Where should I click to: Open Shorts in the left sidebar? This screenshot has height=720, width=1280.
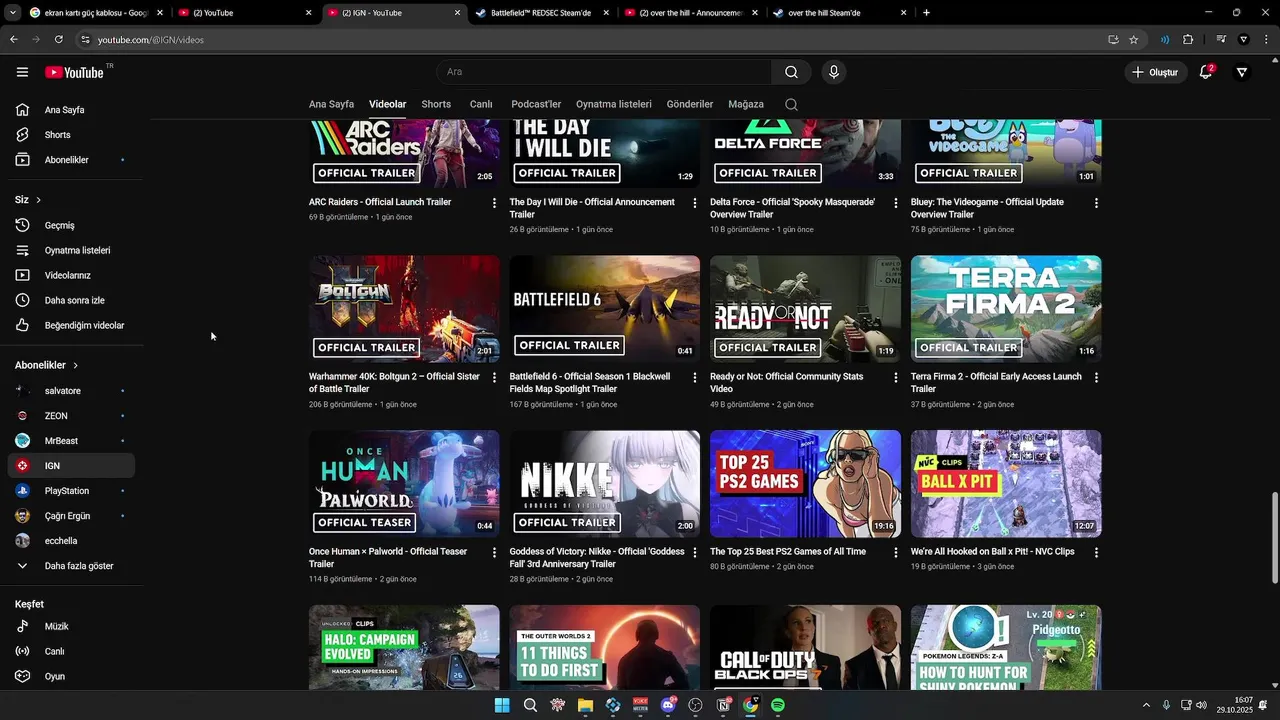(71, 135)
